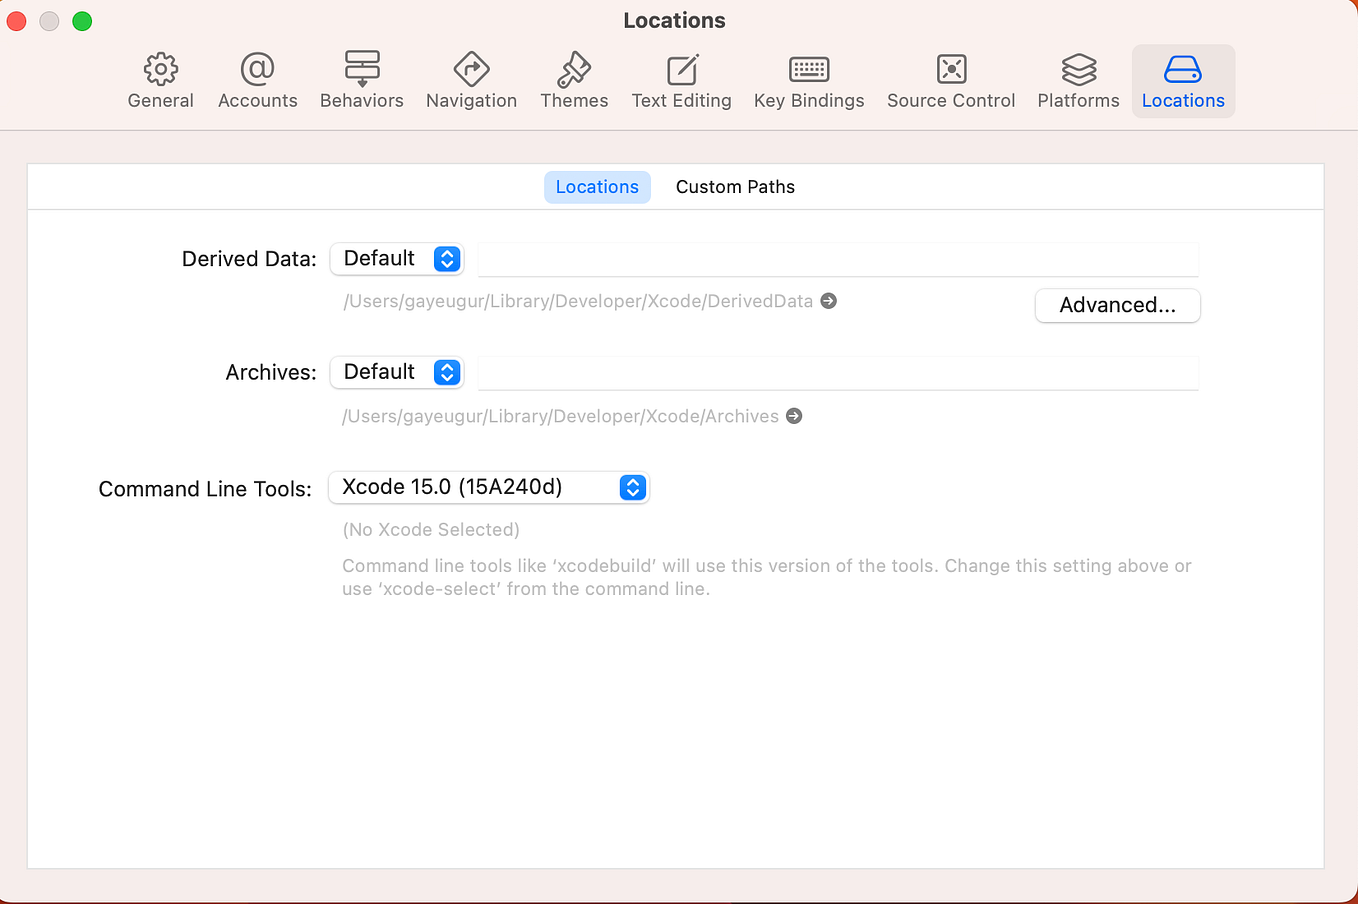This screenshot has height=904, width=1358.
Task: Click the Advanced... button
Action: (1117, 305)
